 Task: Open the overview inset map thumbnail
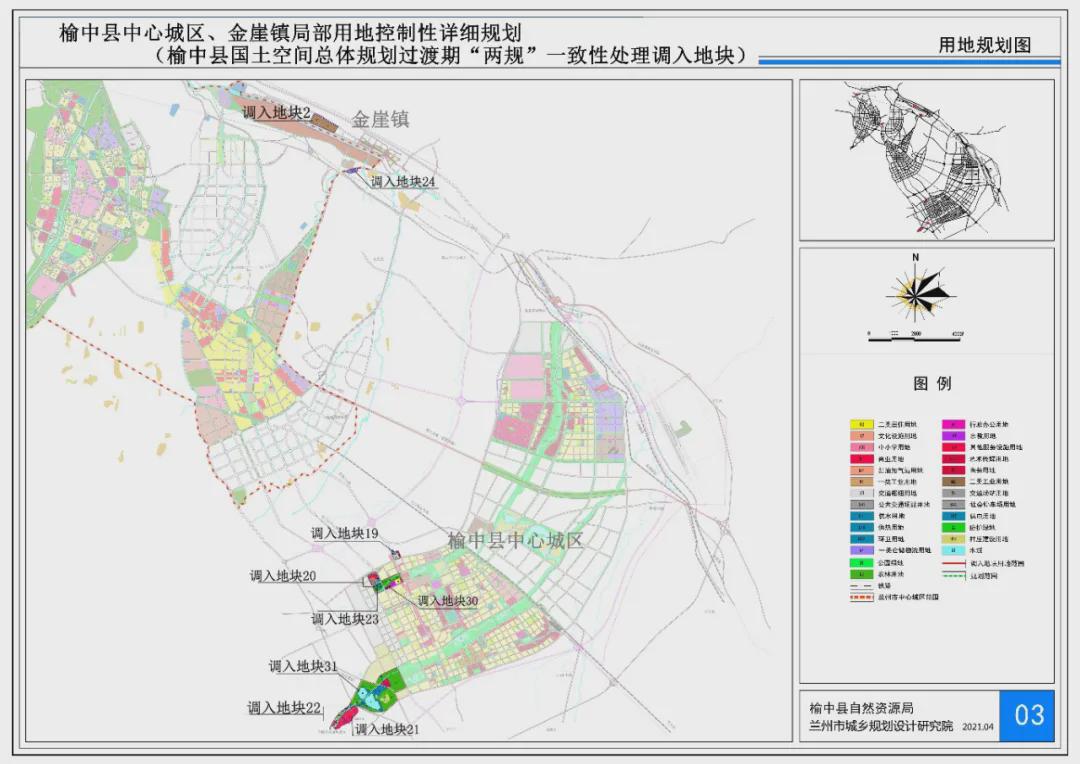click(x=926, y=160)
